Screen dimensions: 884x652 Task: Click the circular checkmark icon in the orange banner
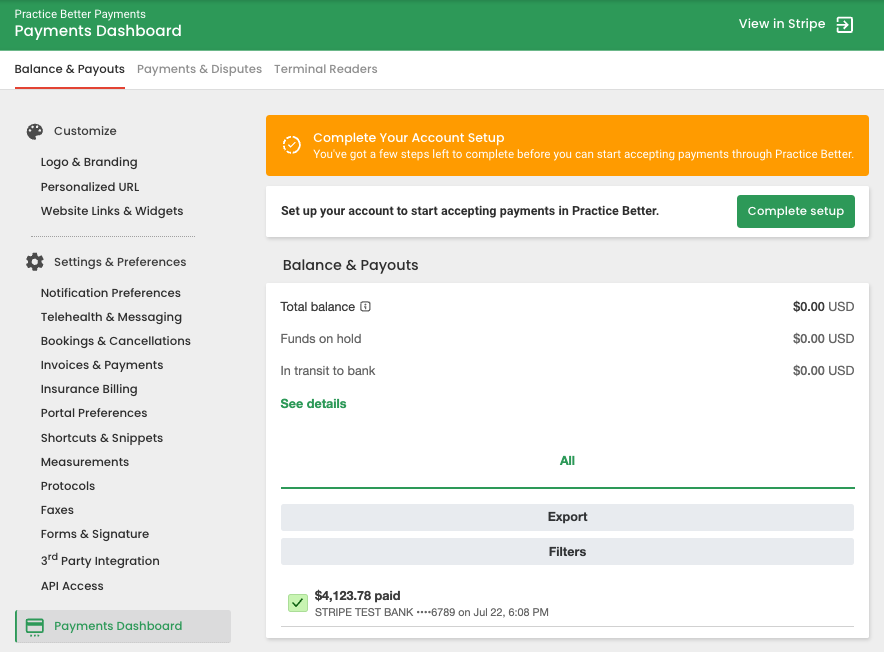pos(291,144)
